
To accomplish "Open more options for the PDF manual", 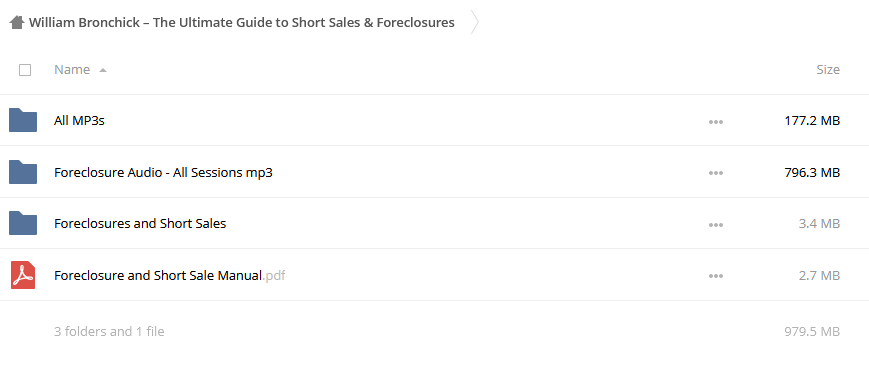I will point(715,276).
